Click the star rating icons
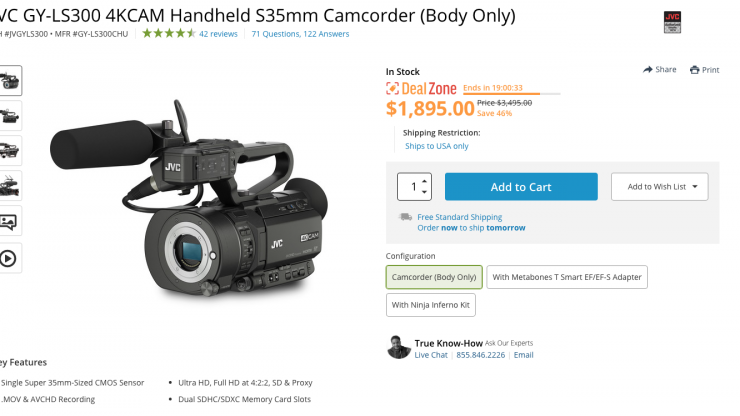This screenshot has width=740, height=416. click(168, 34)
